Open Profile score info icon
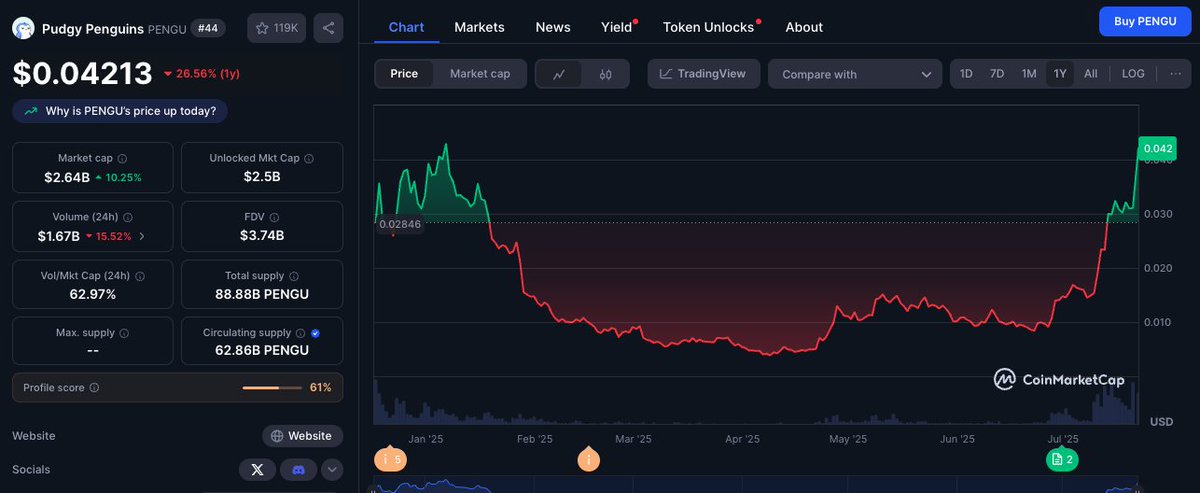 tap(94, 387)
